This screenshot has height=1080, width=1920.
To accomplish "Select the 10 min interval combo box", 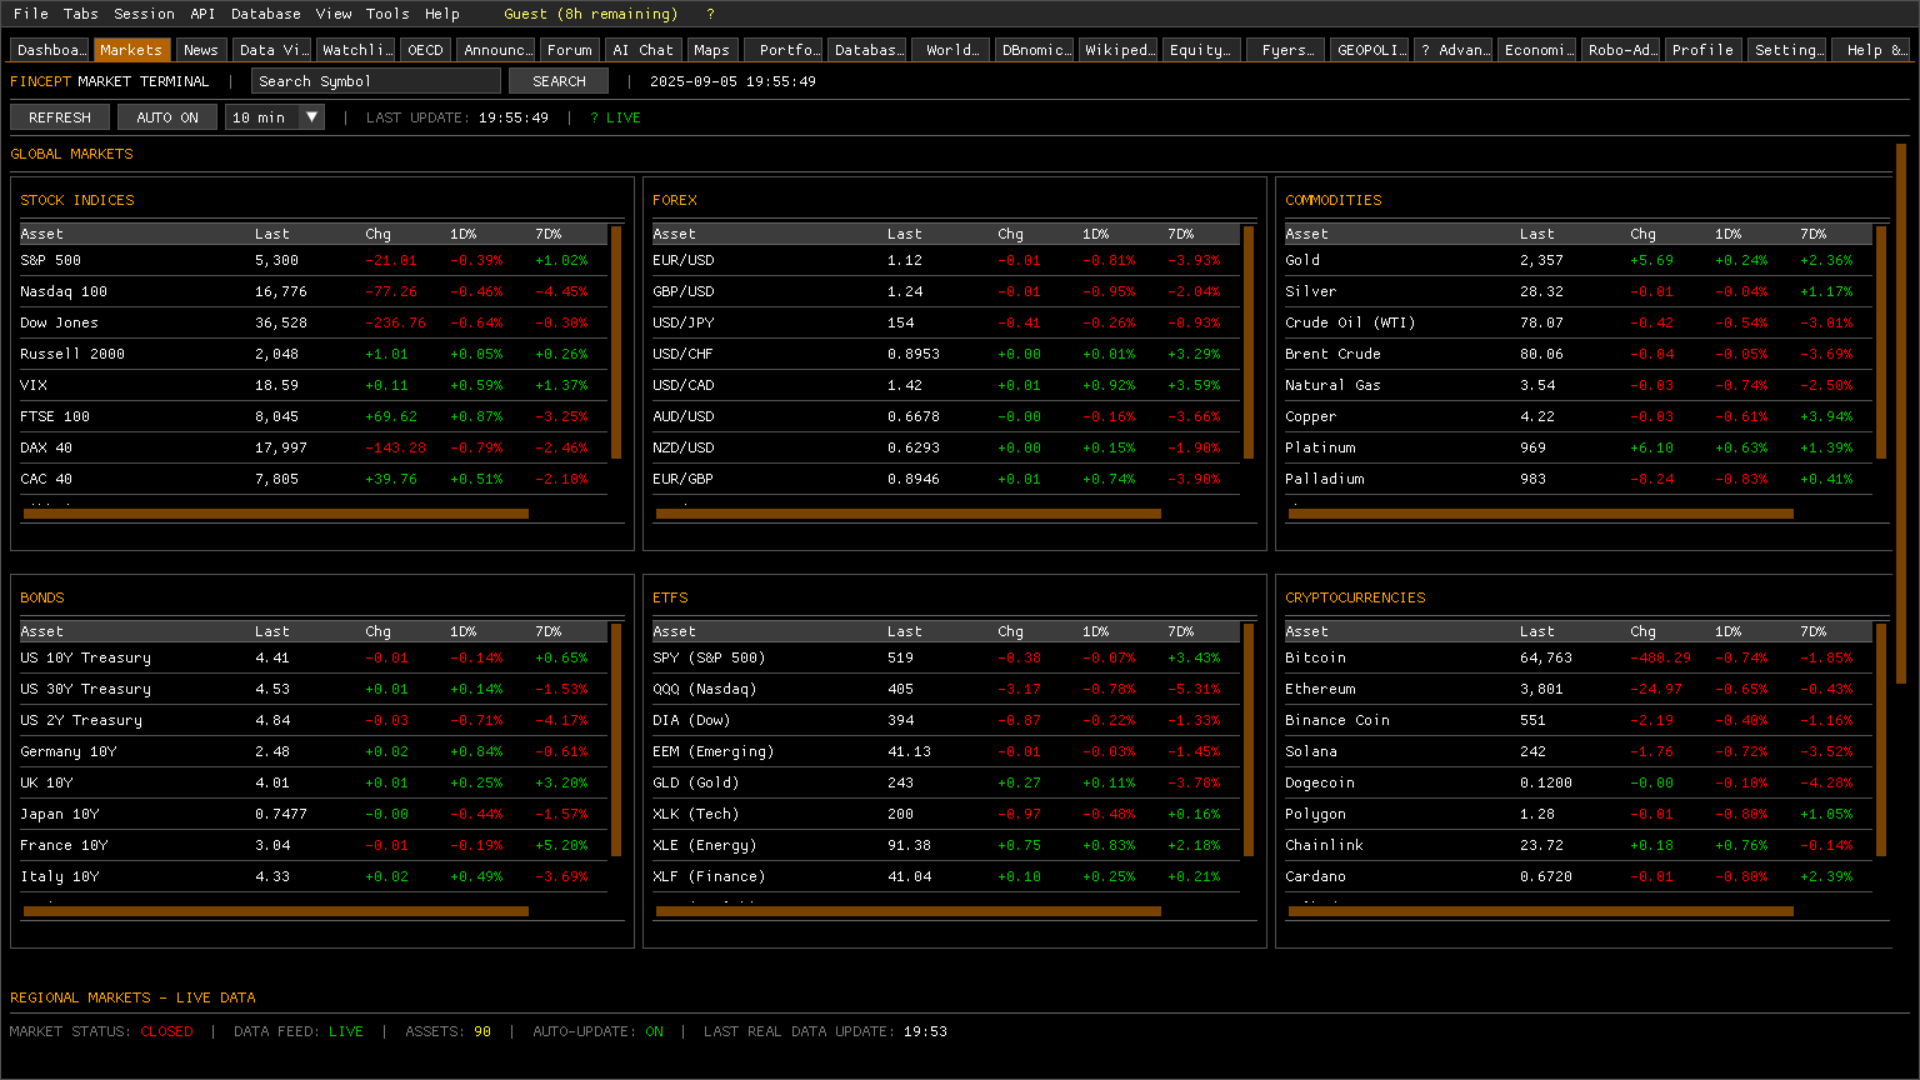I will tap(261, 118).
